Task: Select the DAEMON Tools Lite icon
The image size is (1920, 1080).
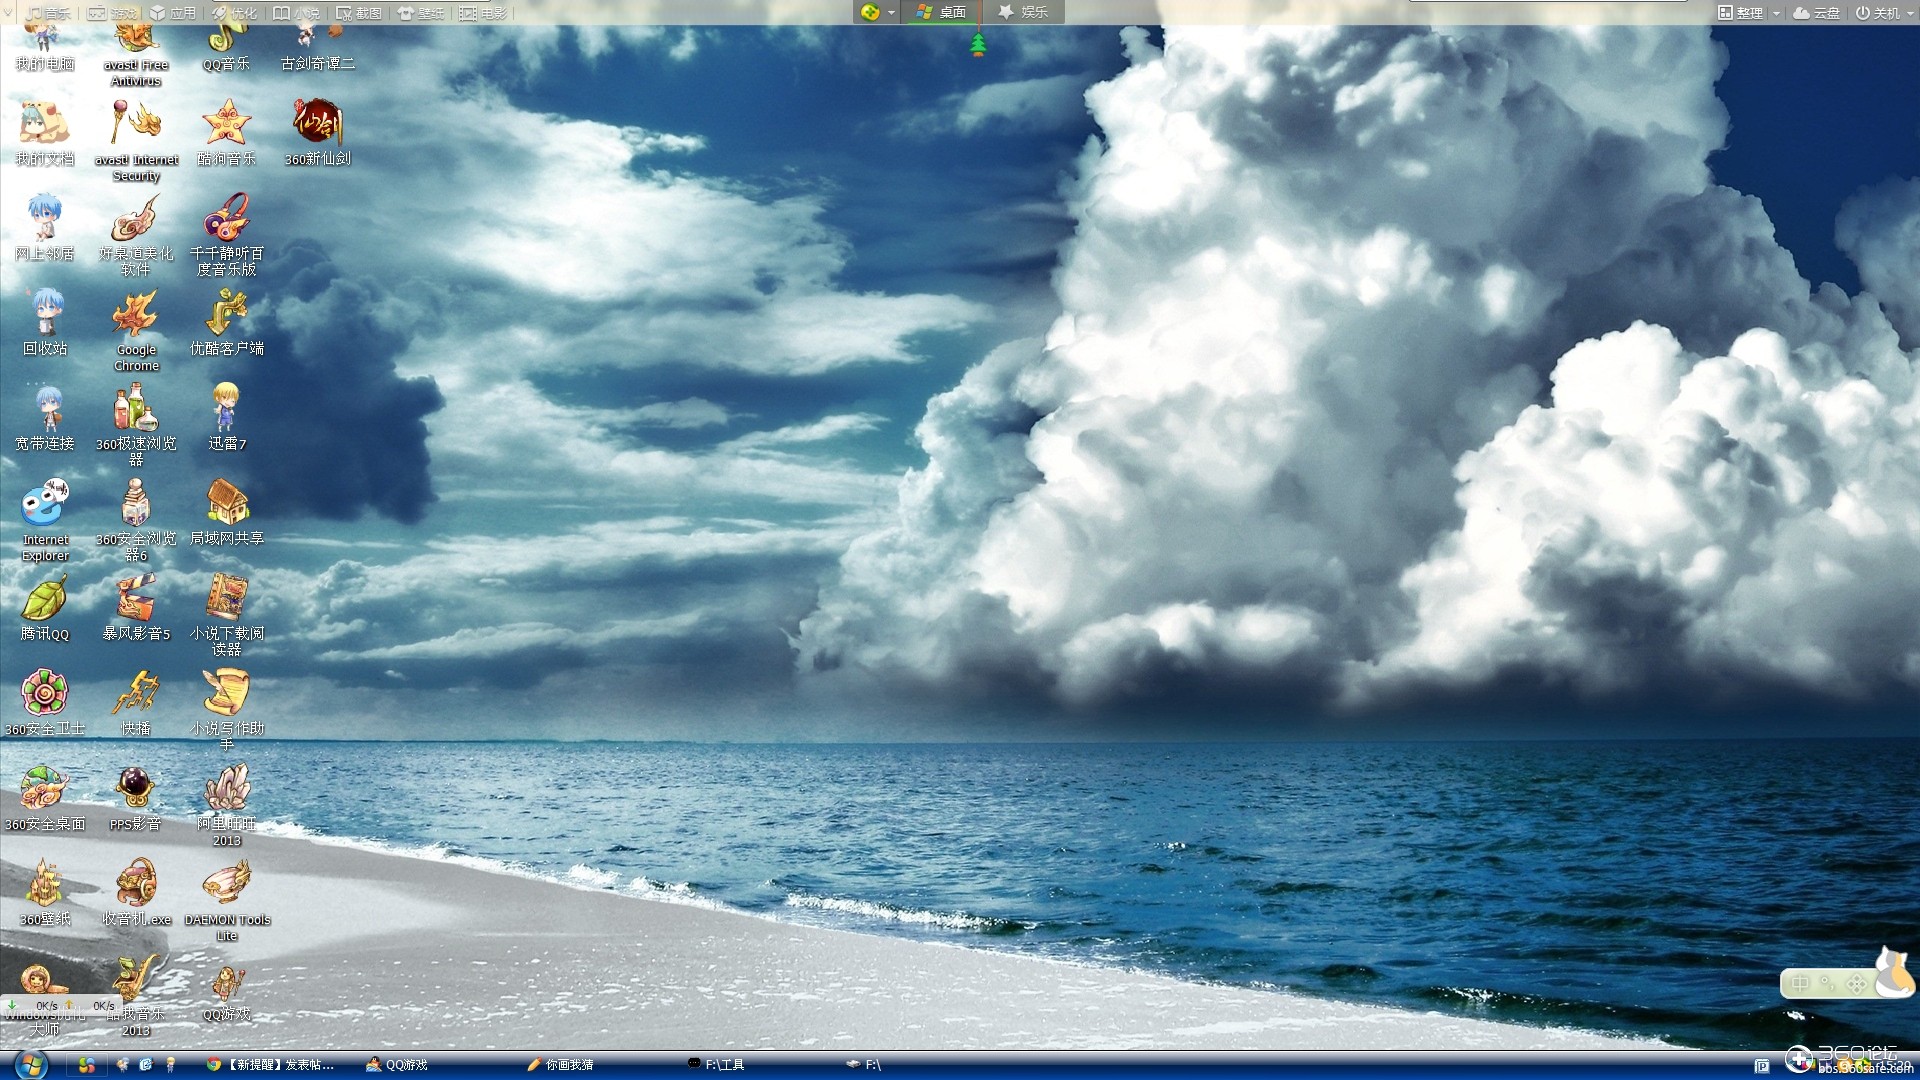Action: point(227,900)
